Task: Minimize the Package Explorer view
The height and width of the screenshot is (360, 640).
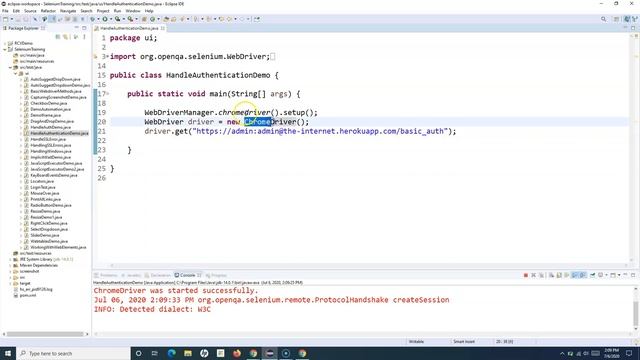Action: coord(76,28)
